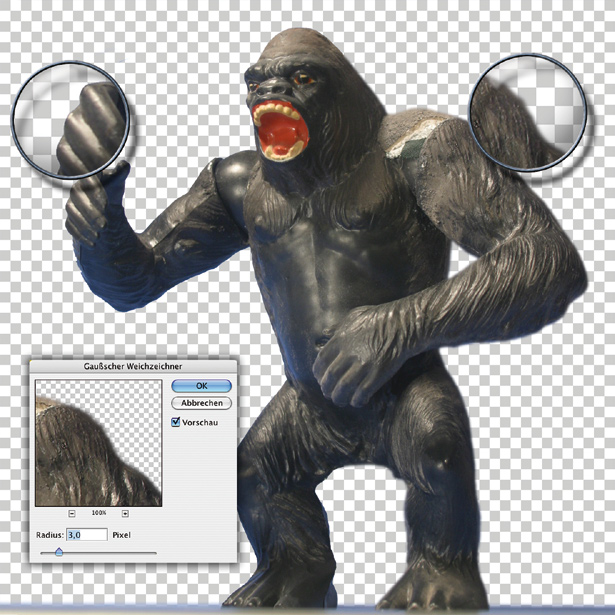Confirm the Gaussian blur with OK
Image resolution: width=615 pixels, height=615 pixels.
201,386
